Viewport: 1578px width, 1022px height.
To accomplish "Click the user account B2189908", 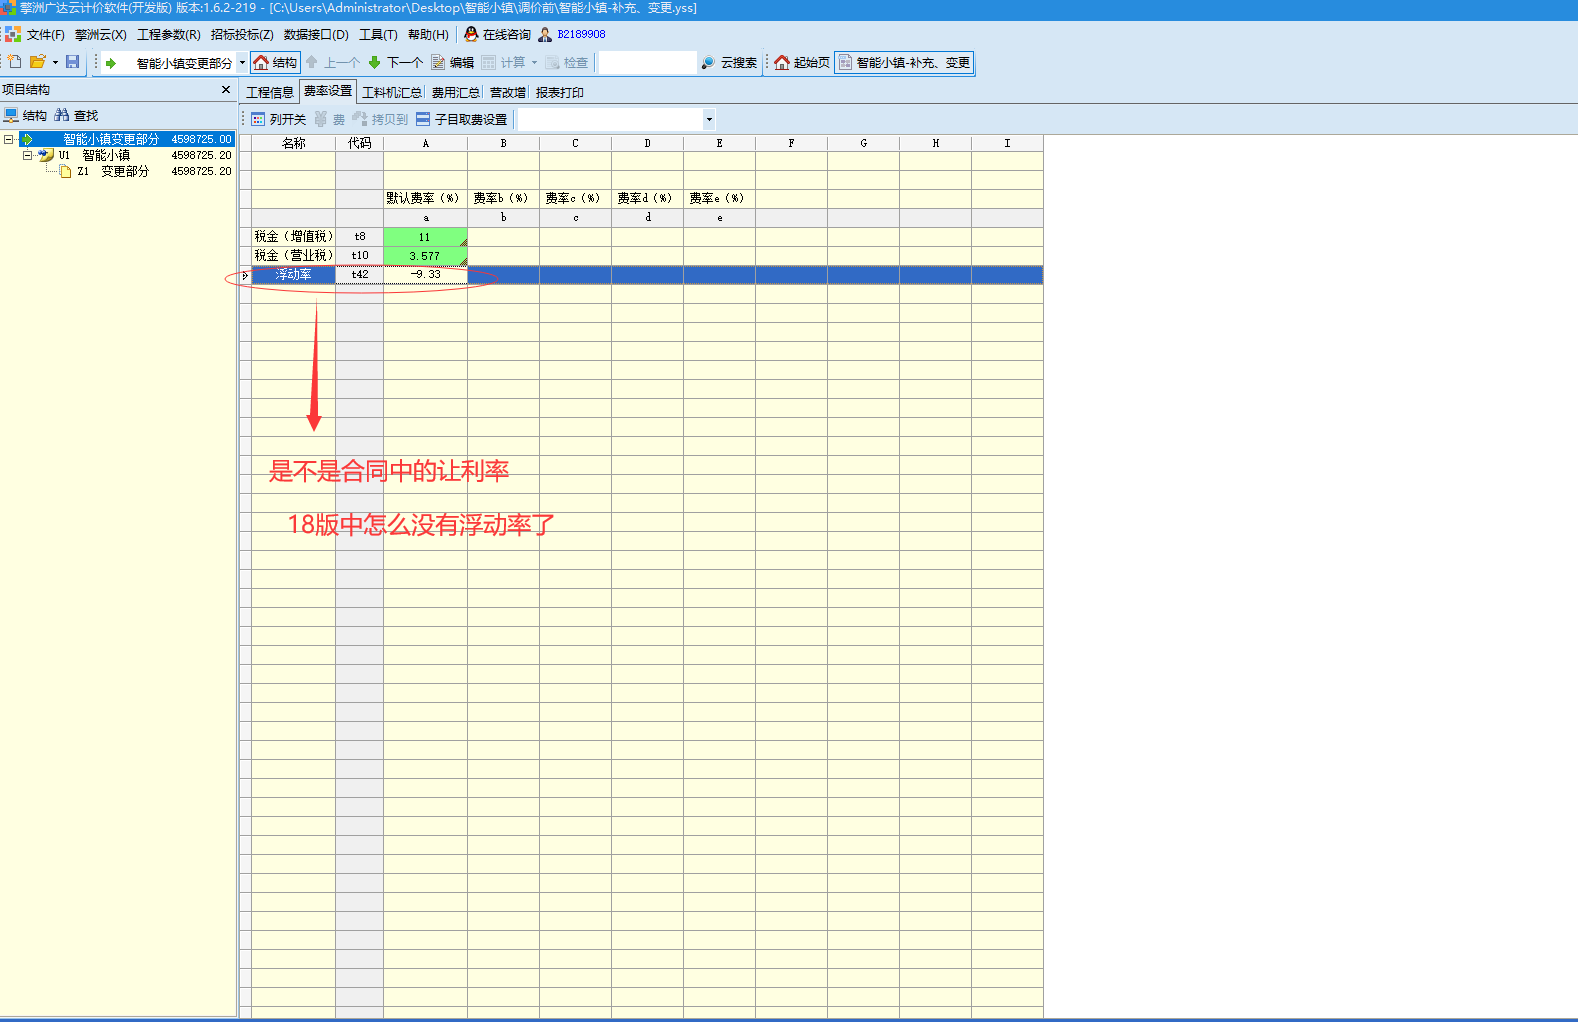I will (572, 34).
